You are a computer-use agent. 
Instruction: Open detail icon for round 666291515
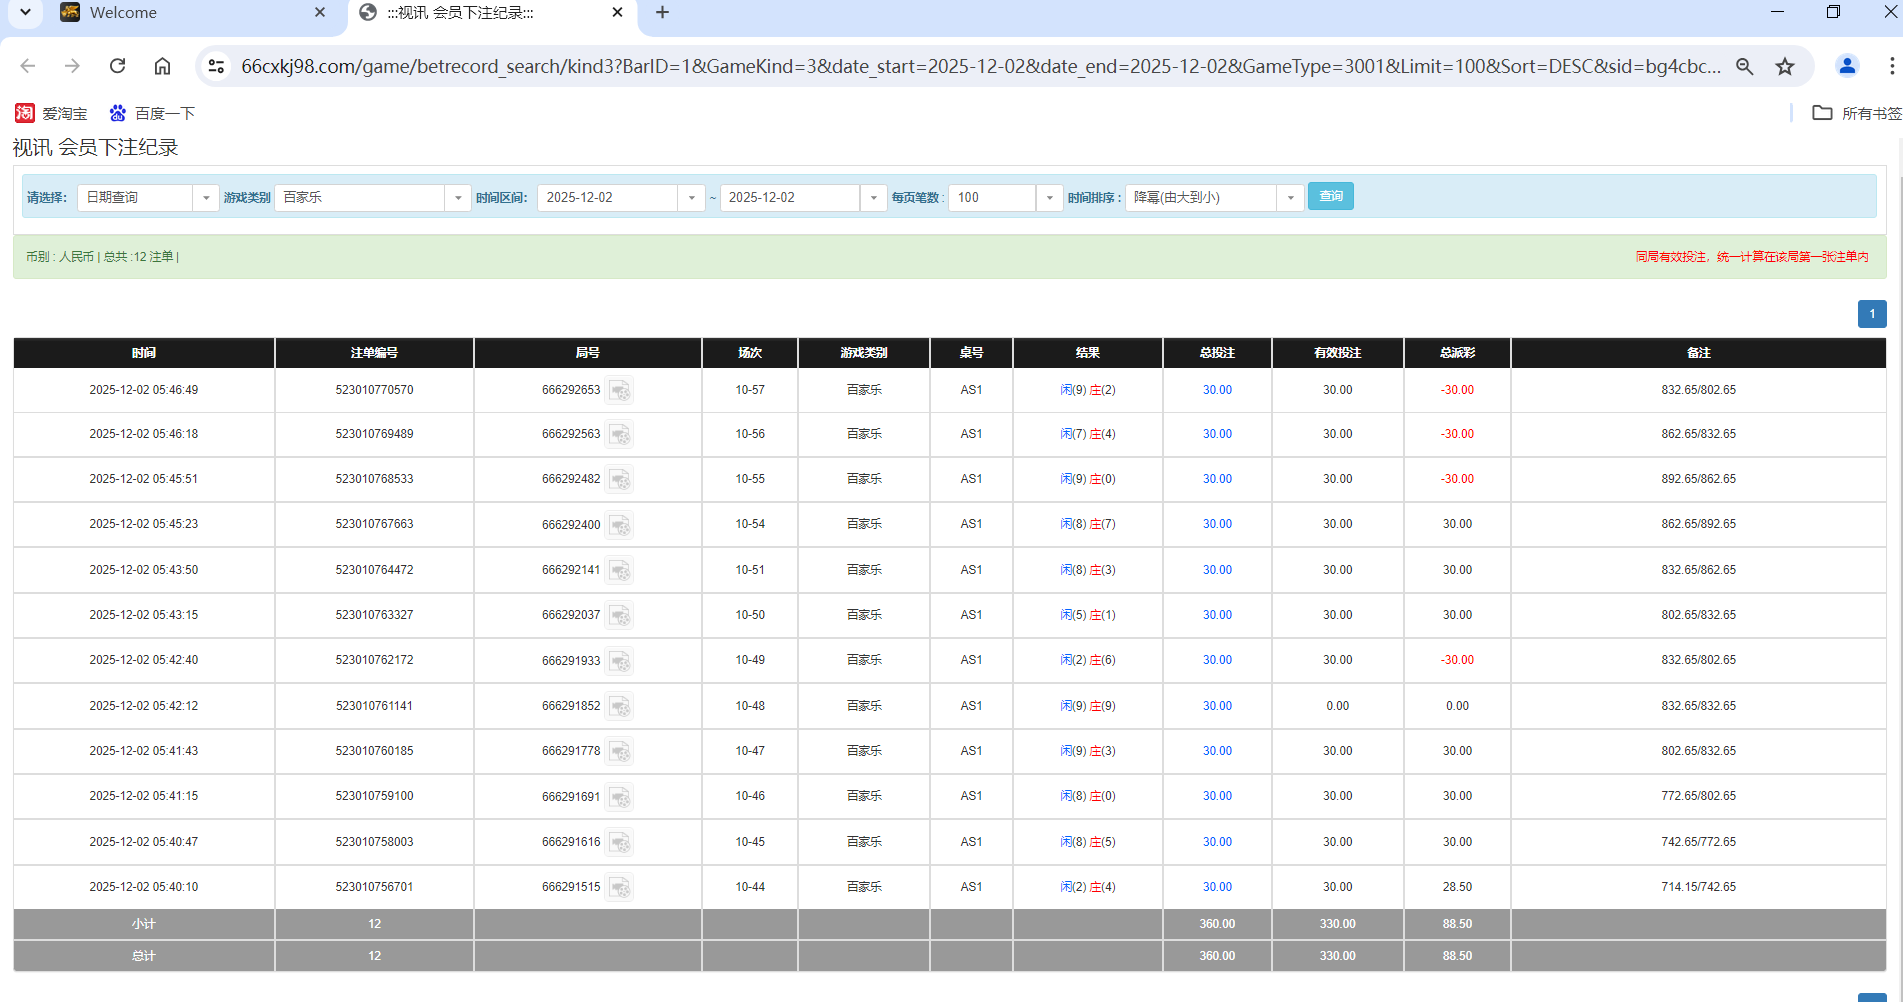(620, 887)
